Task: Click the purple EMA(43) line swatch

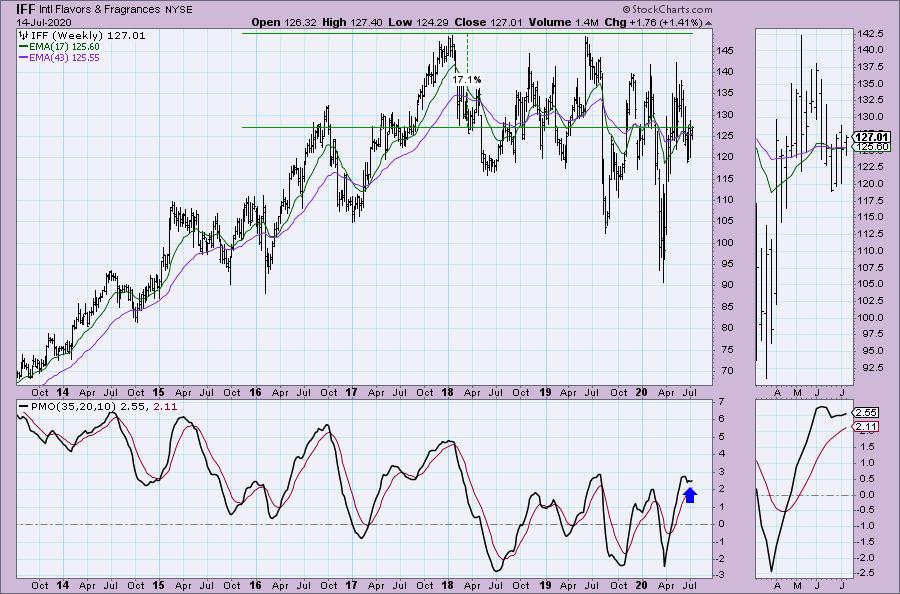Action: tap(24, 57)
